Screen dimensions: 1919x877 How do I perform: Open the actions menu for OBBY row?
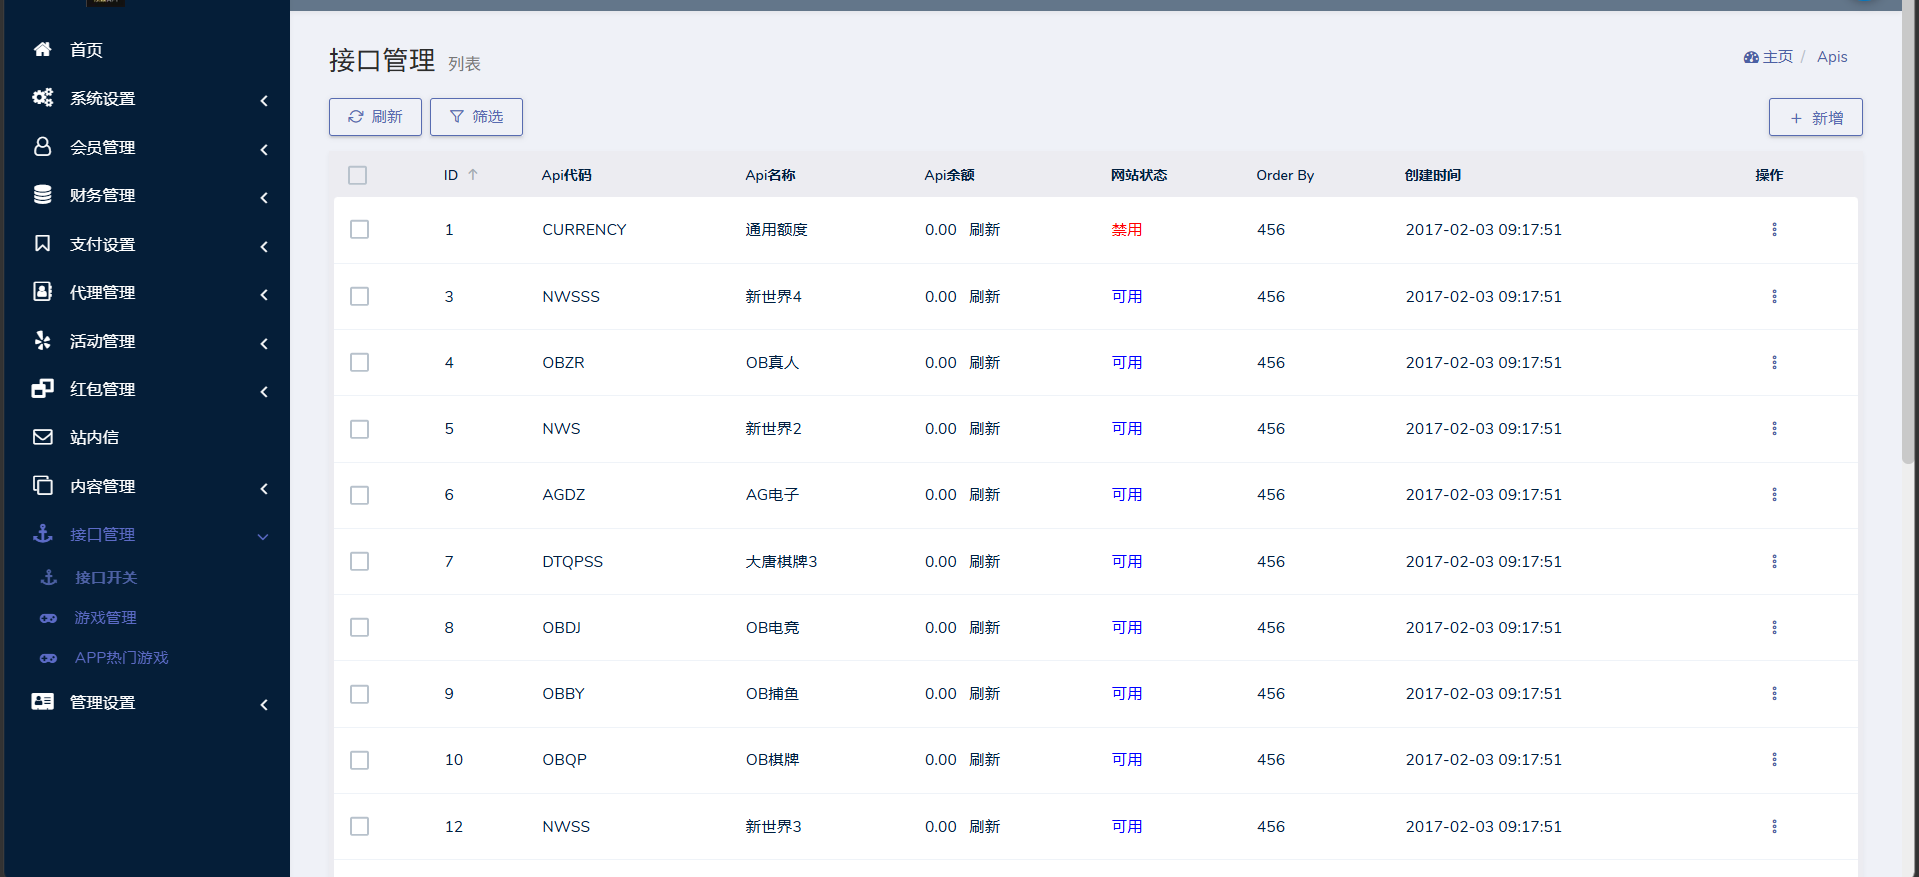[x=1774, y=693]
